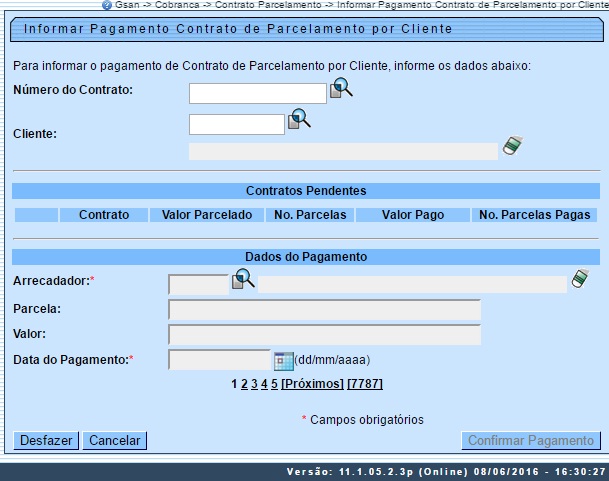609x481 pixels.
Task: Click the Arrecadador name display field
Action: coord(412,284)
